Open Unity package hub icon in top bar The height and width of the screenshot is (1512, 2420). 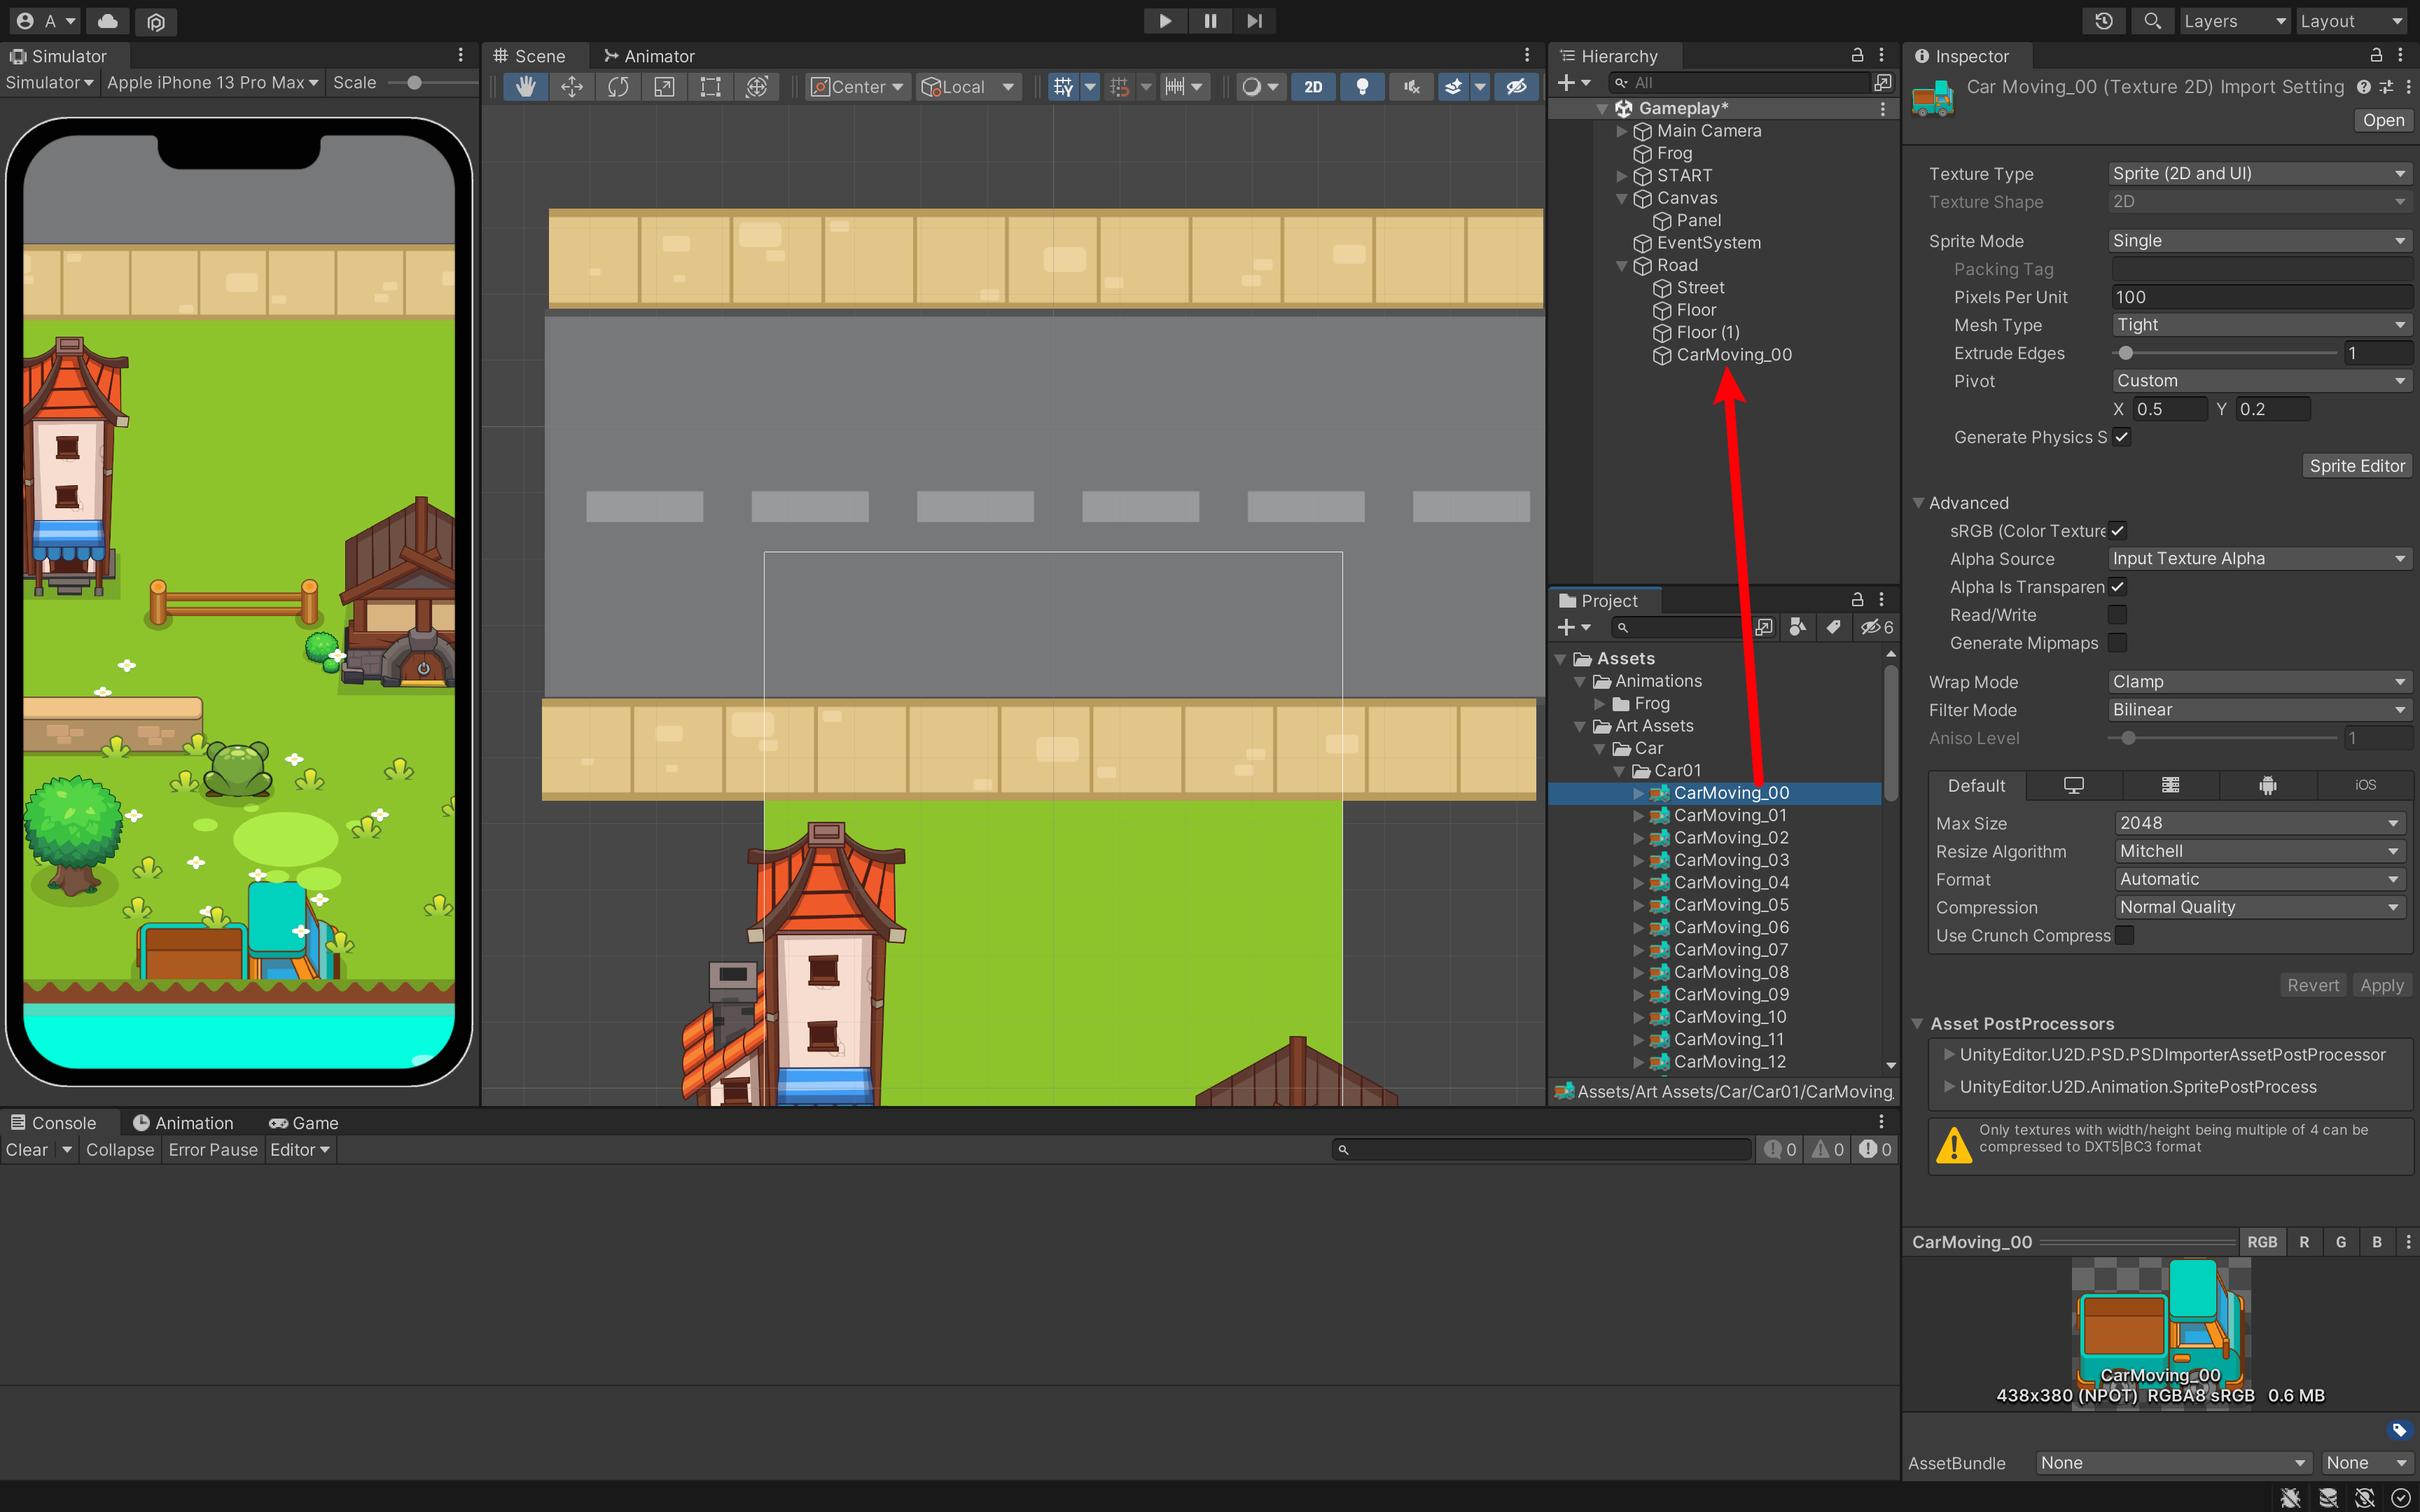coord(156,21)
